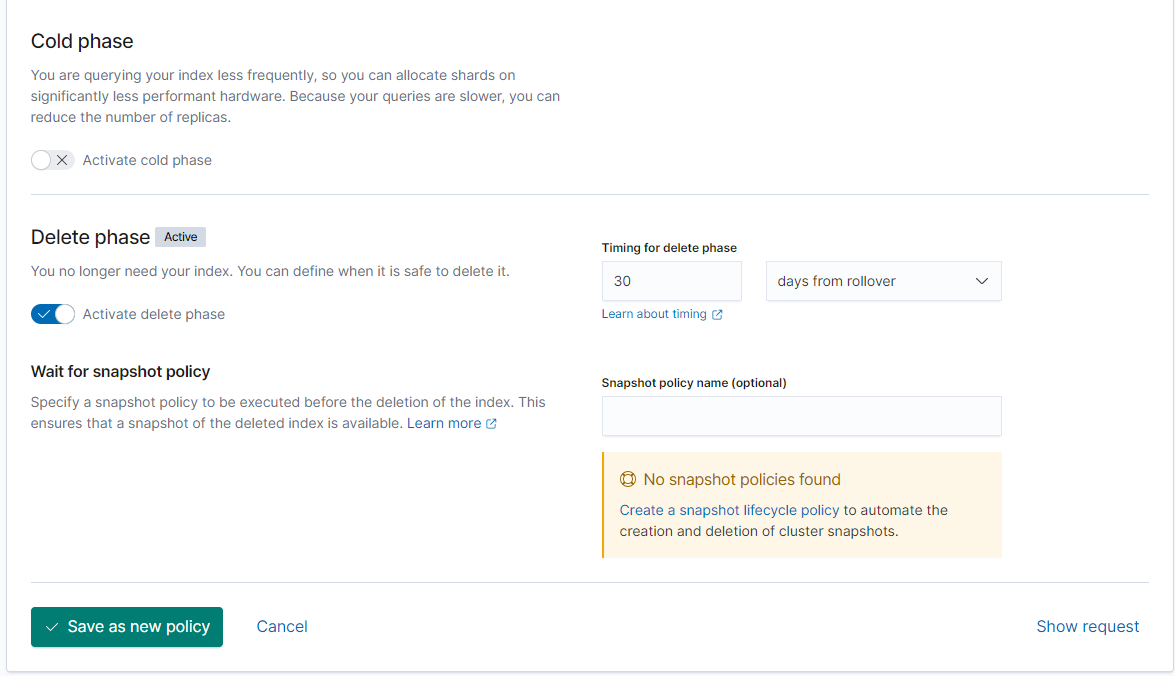Click the "Activate delete phase" label text

154,314
